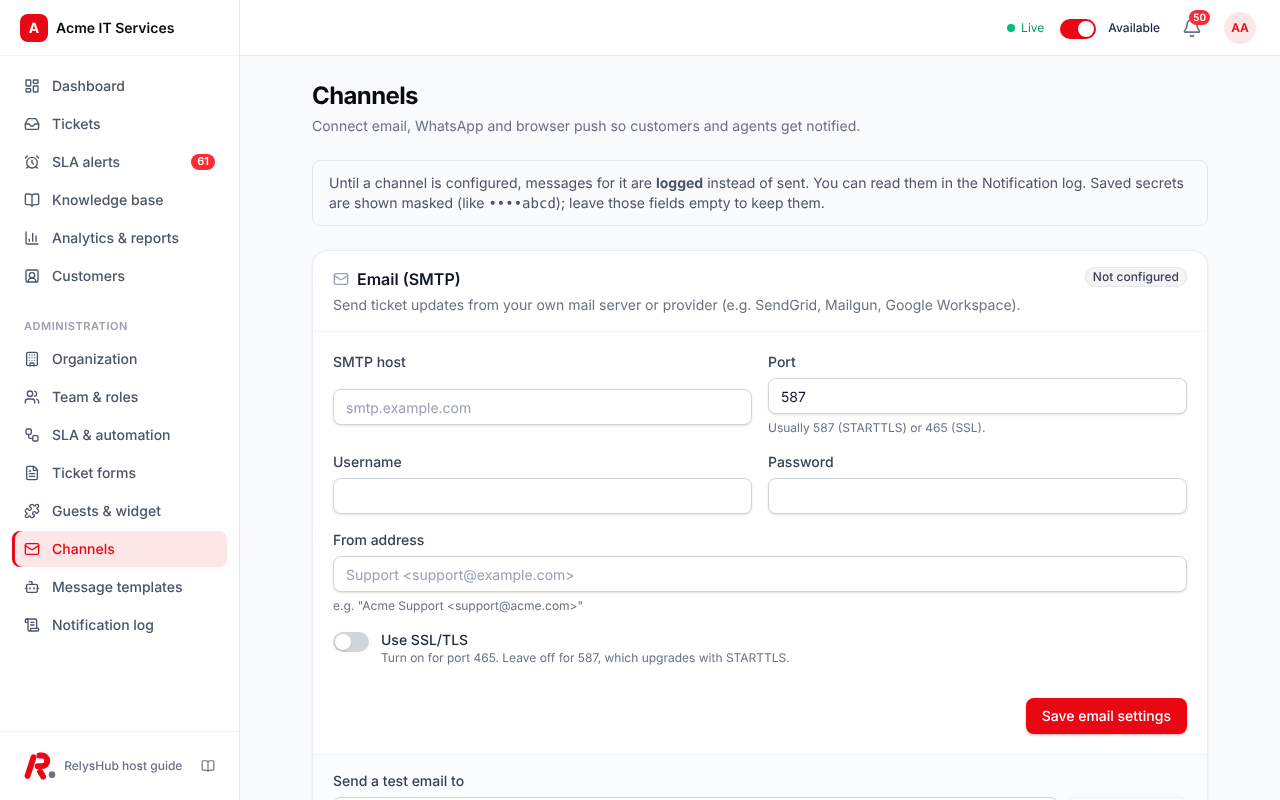Click the Message templates robot icon
Image resolution: width=1280 pixels, height=800 pixels.
[x=32, y=587]
